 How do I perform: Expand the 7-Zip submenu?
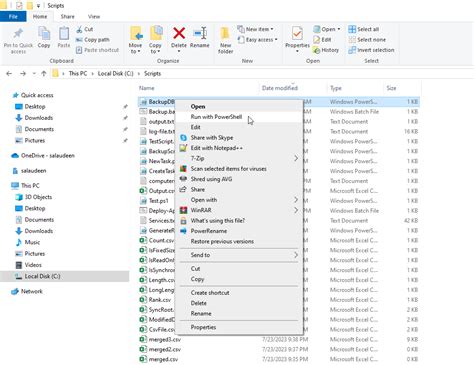[x=239, y=158]
